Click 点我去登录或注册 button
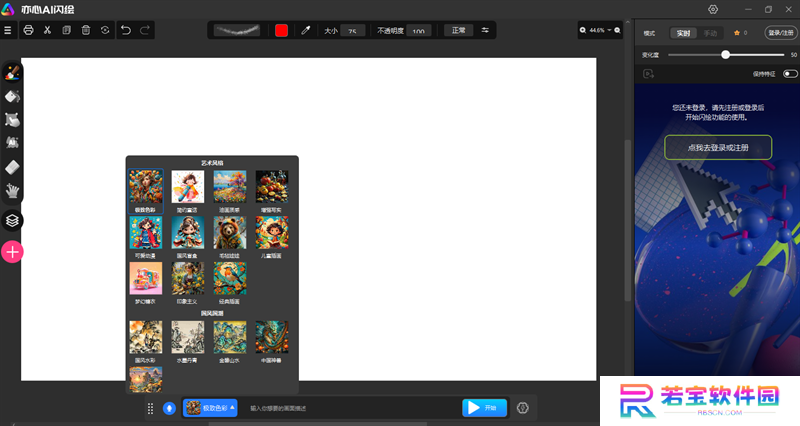Image resolution: width=800 pixels, height=426 pixels. [x=718, y=147]
